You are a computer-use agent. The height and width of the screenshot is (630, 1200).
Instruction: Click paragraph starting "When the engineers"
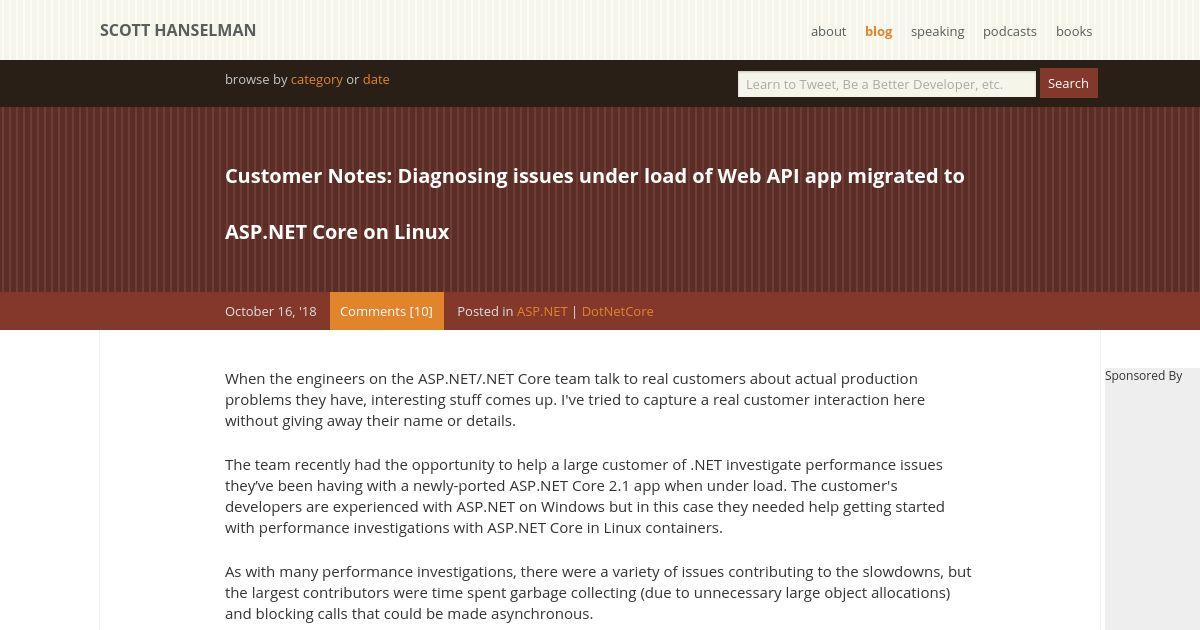click(x=575, y=399)
